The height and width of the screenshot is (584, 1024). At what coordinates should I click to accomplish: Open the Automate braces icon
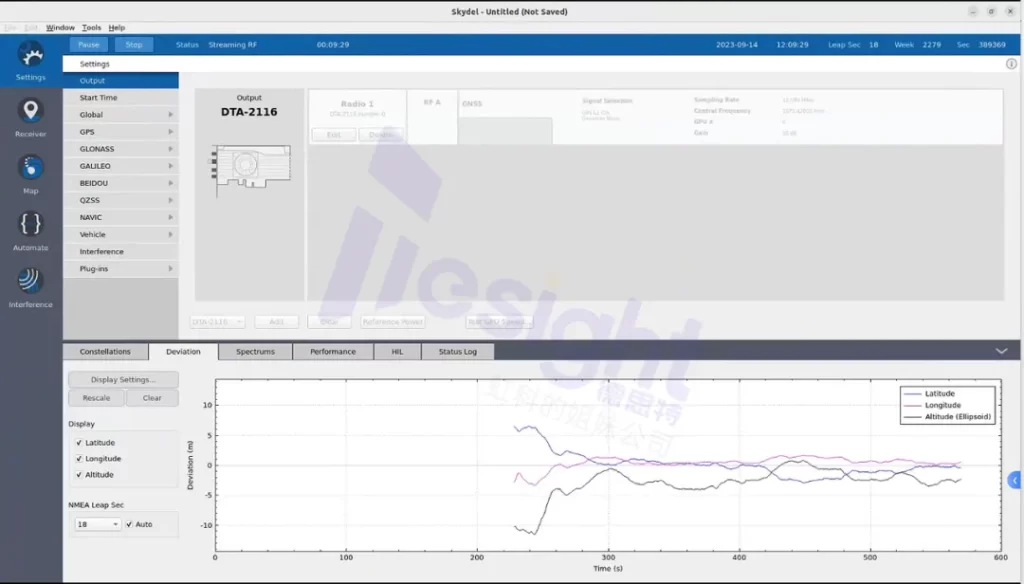30,225
